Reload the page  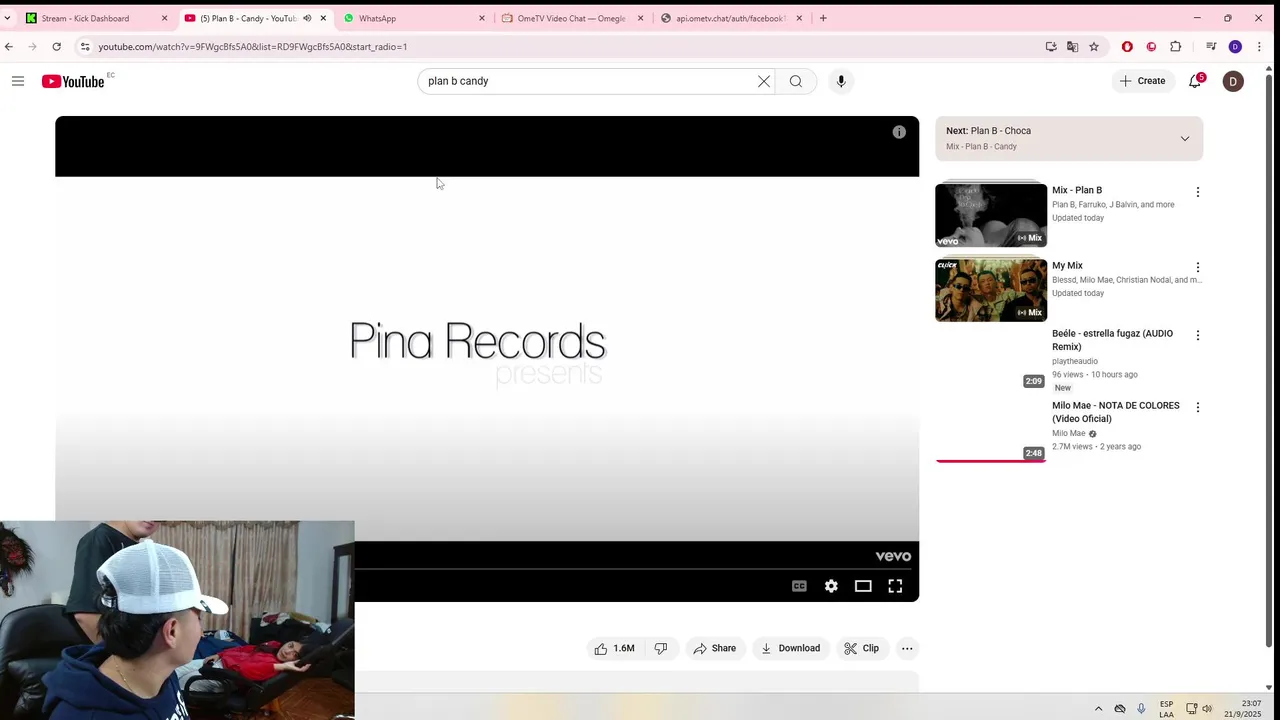(56, 47)
